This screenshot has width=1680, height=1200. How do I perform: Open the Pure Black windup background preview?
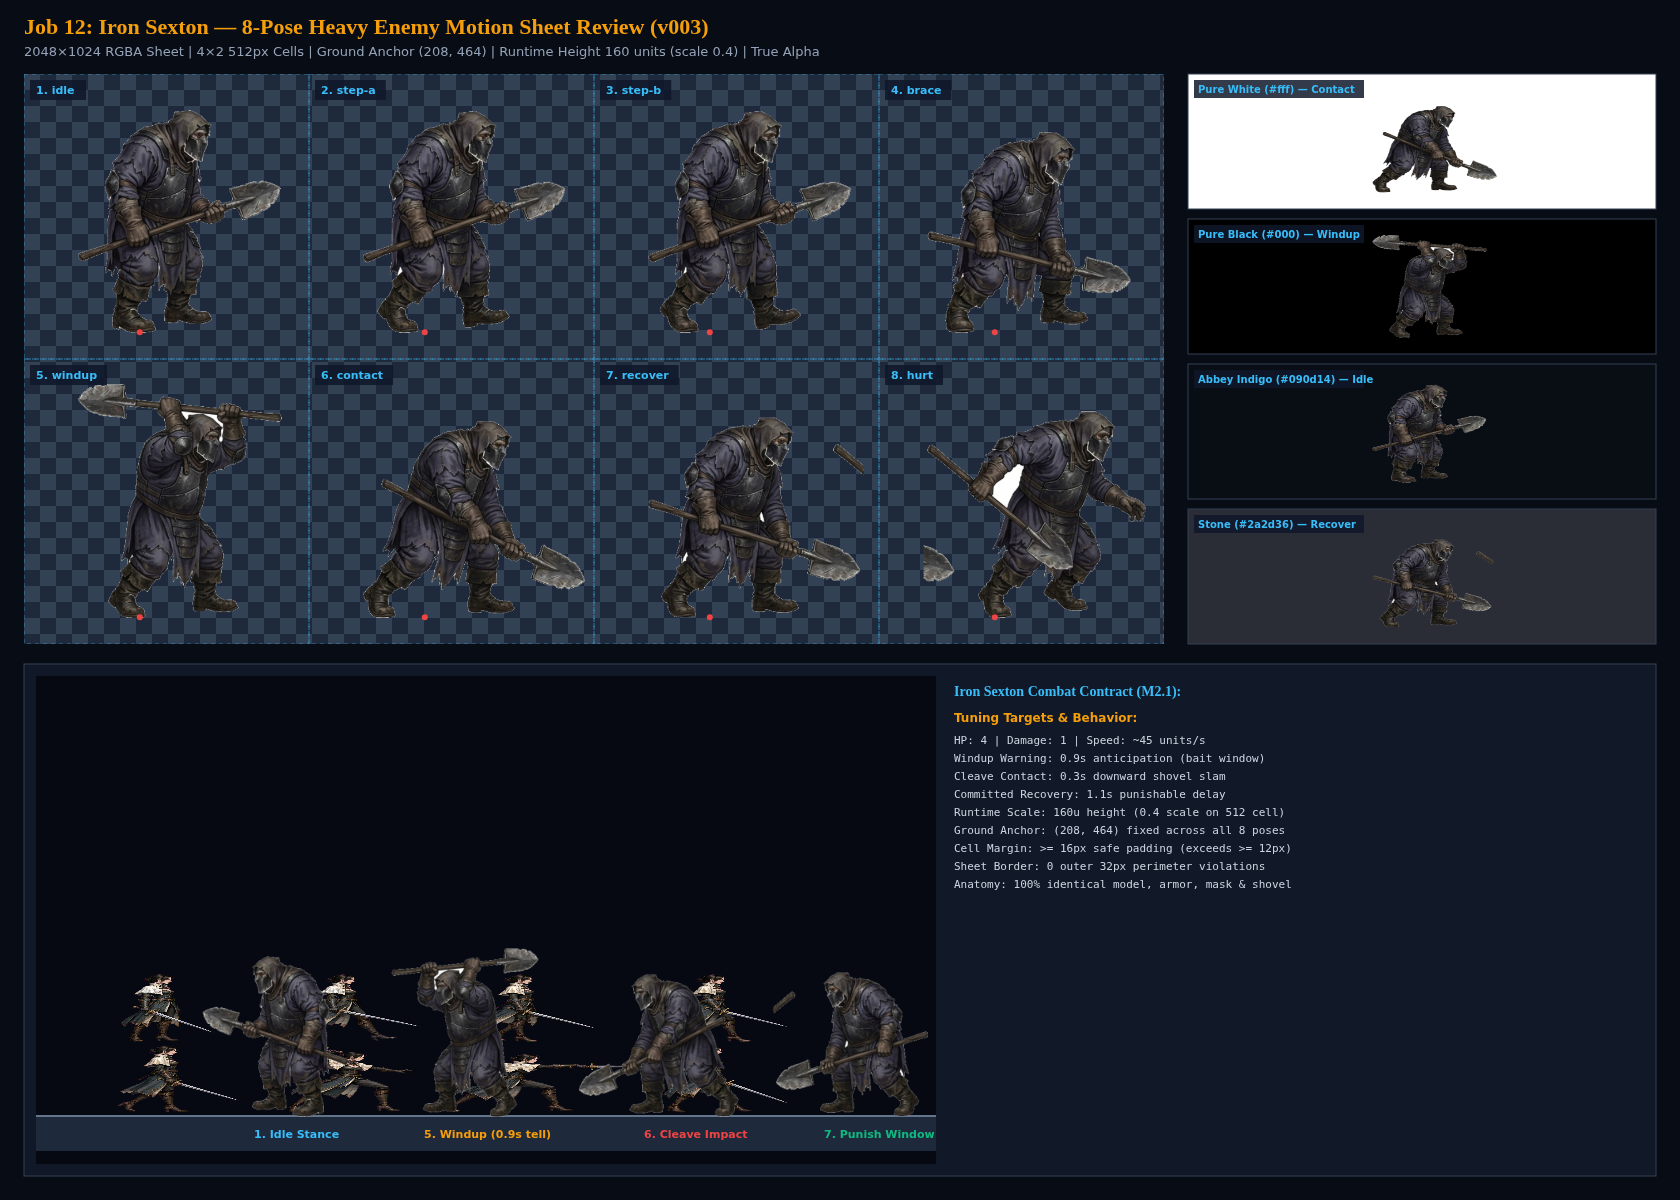[1421, 286]
